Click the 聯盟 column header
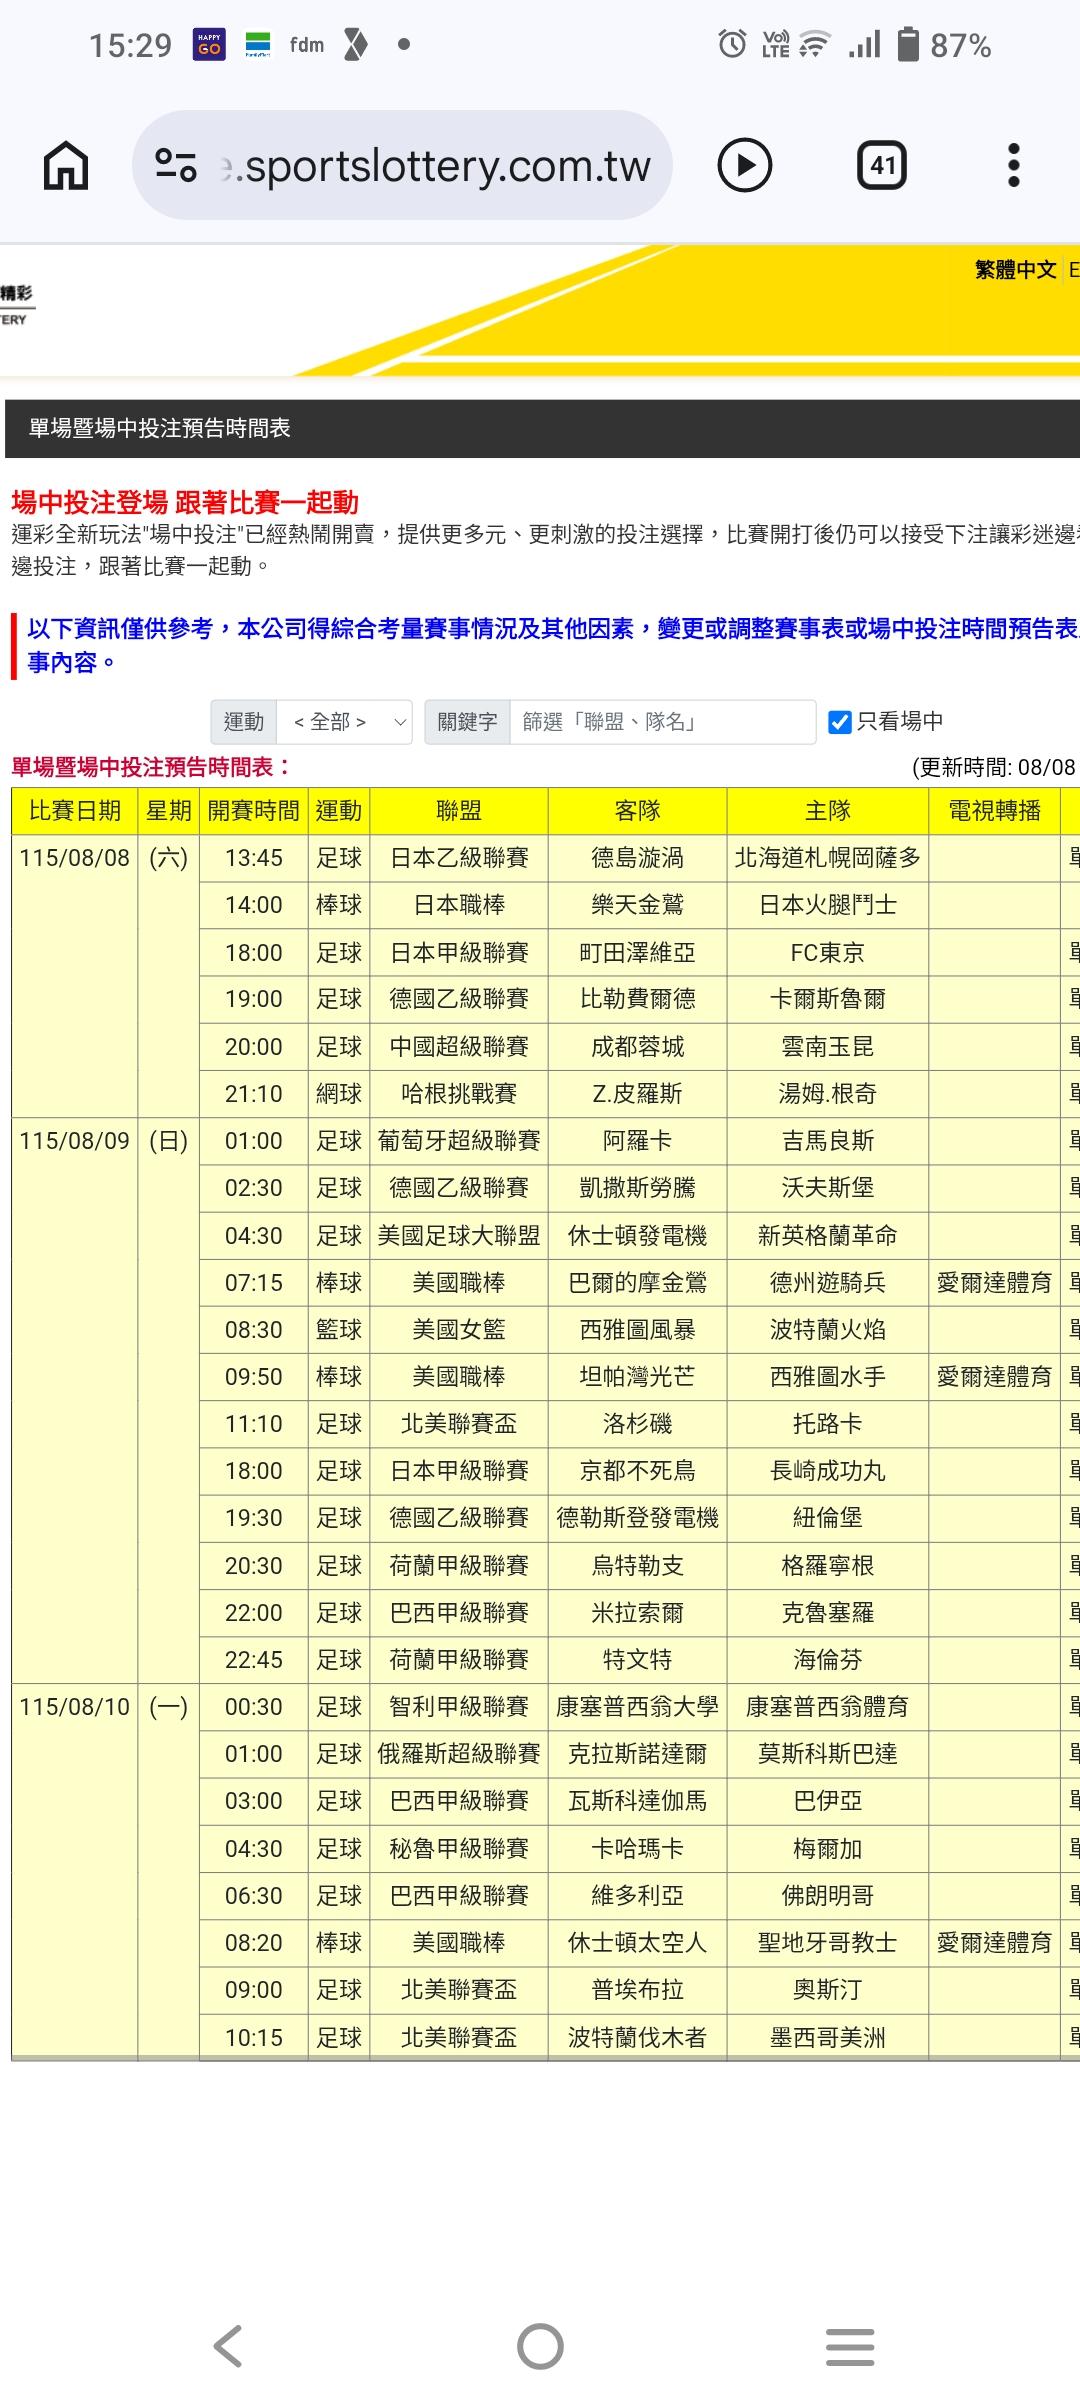1080x2404 pixels. coord(459,811)
